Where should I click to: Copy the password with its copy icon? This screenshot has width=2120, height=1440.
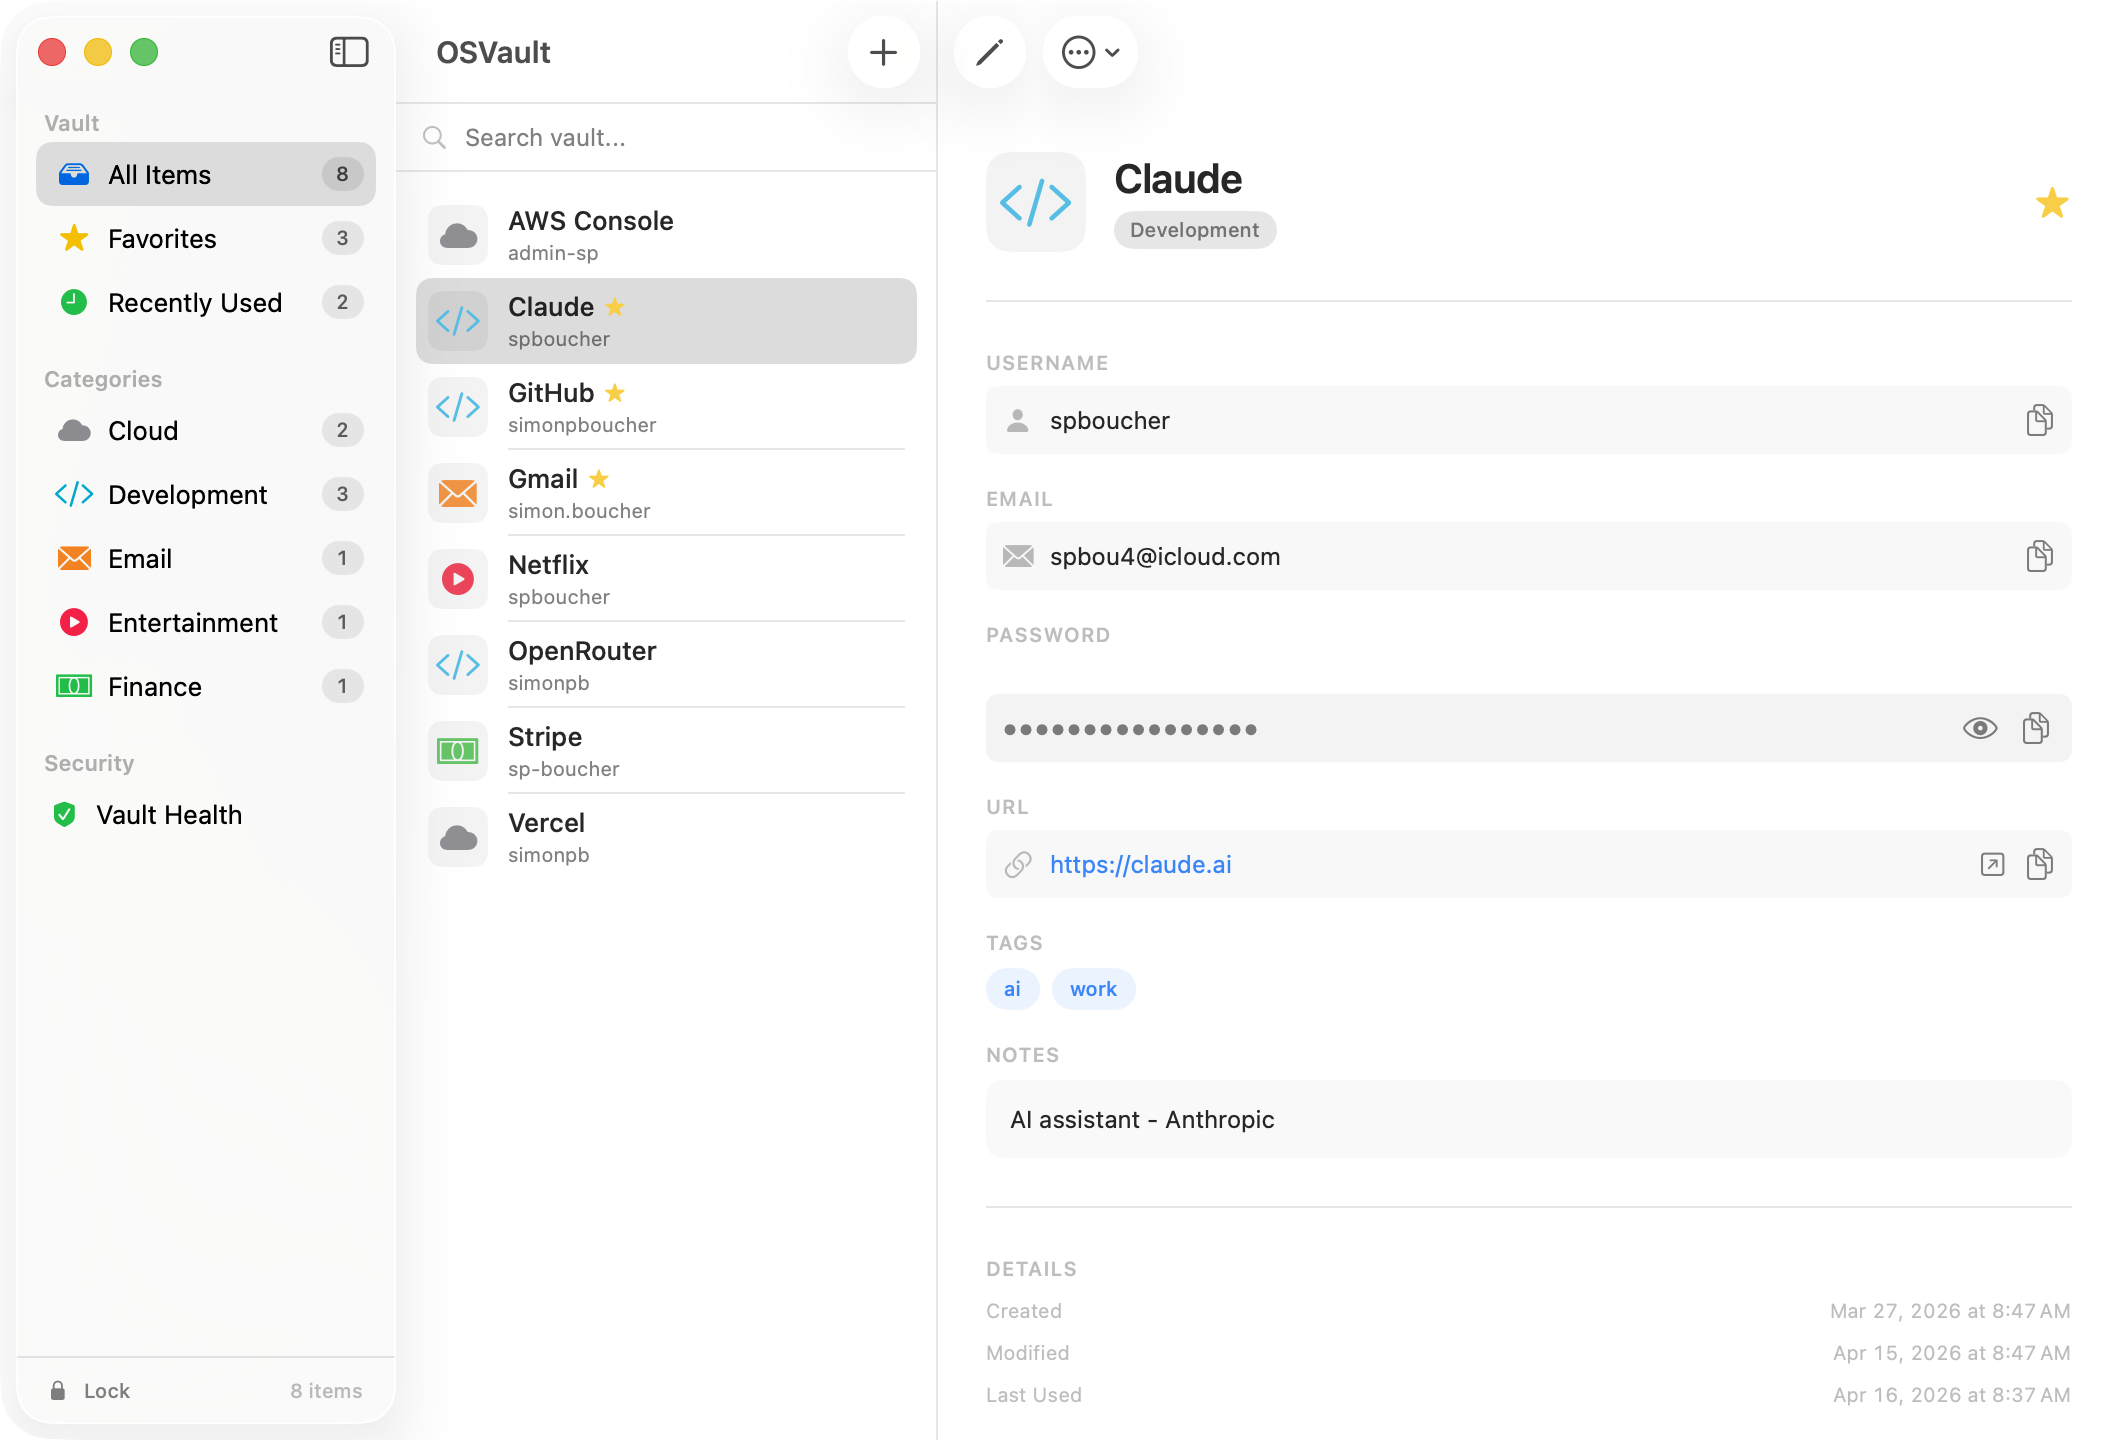(2036, 728)
